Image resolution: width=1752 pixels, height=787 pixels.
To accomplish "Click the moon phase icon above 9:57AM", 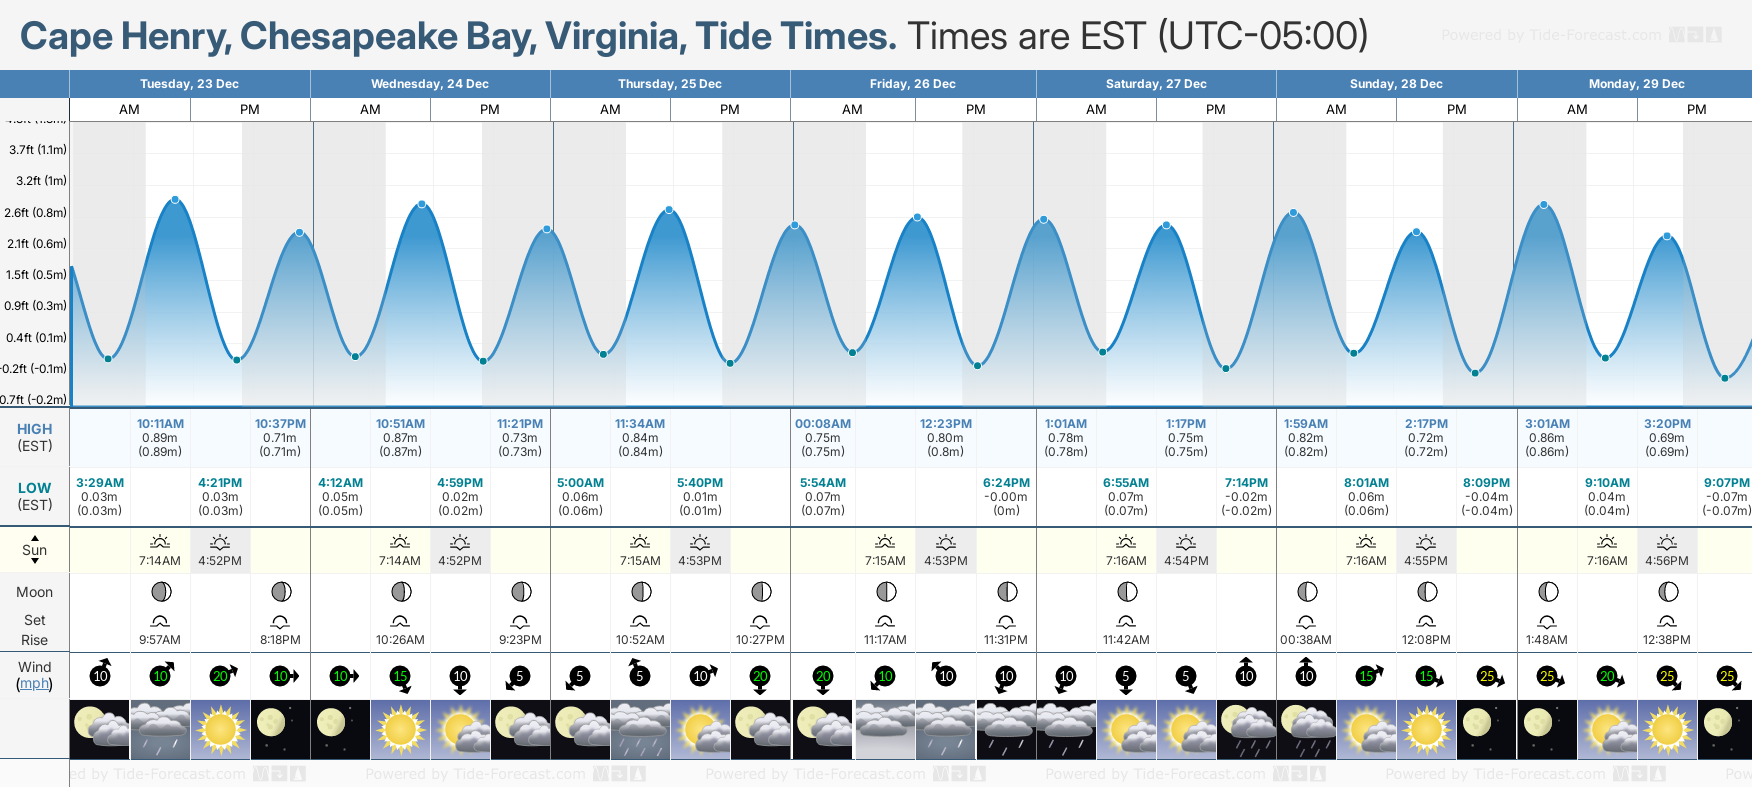I will pos(160,592).
